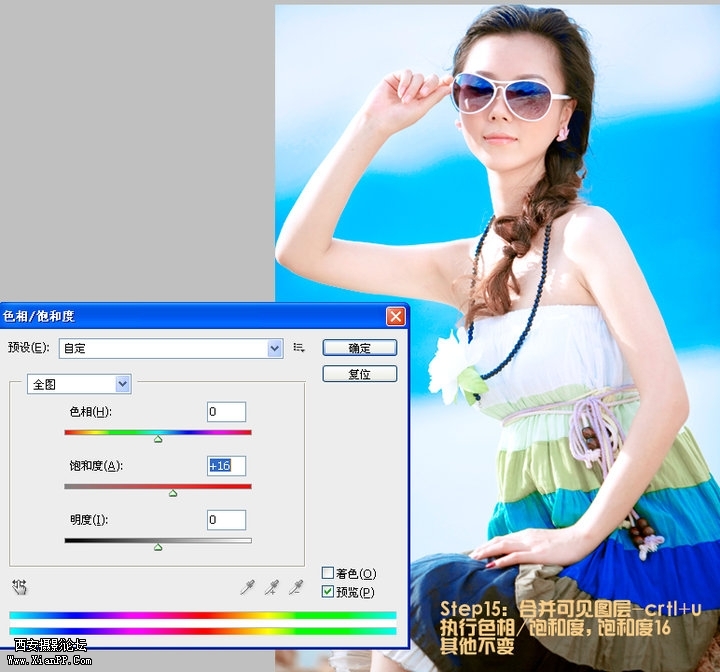720x672 pixels.
Task: Click the 饱和度 slider handle
Action: pyautogui.click(x=173, y=493)
